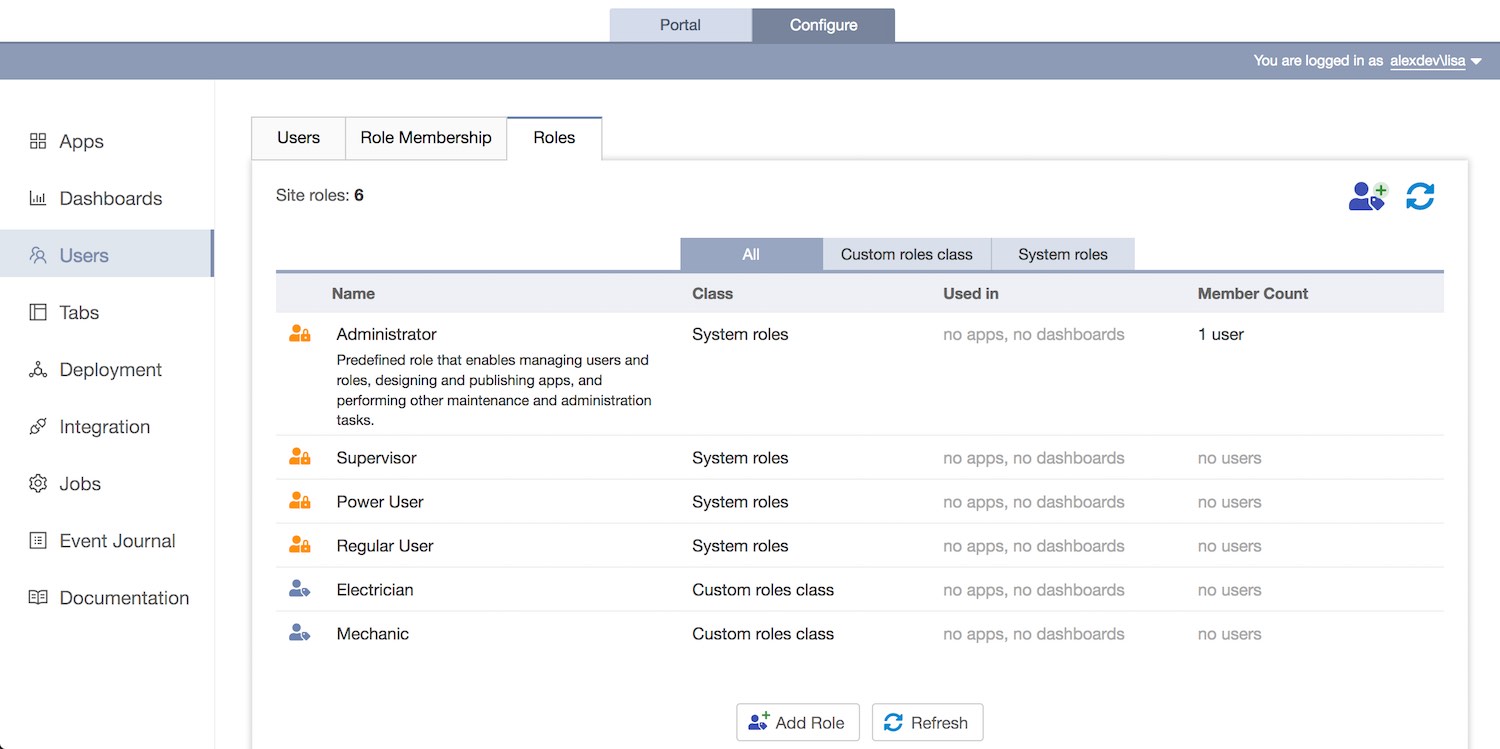The image size is (1500, 749).
Task: Open the Integration section
Action: tap(104, 427)
